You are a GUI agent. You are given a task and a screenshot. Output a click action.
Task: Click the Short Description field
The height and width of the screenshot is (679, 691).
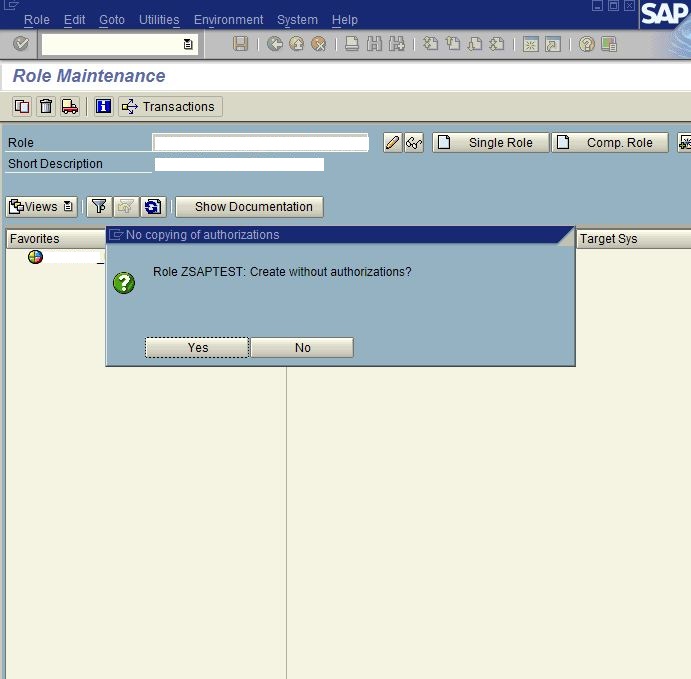(239, 164)
